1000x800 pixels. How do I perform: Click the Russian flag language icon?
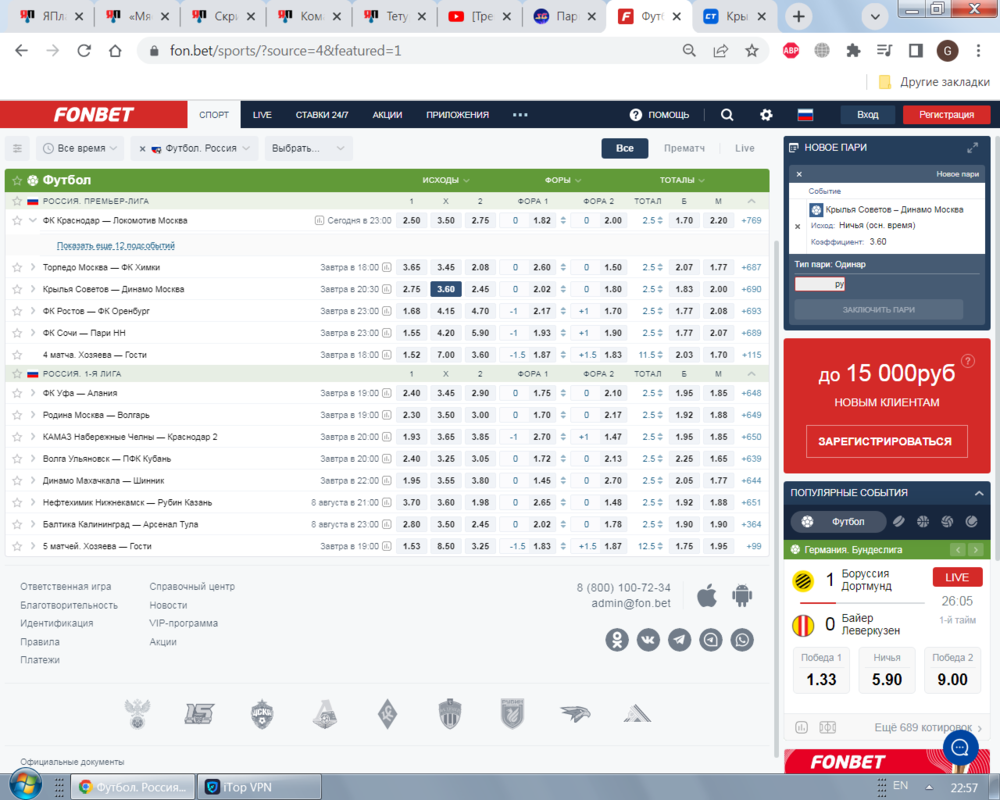click(x=805, y=115)
